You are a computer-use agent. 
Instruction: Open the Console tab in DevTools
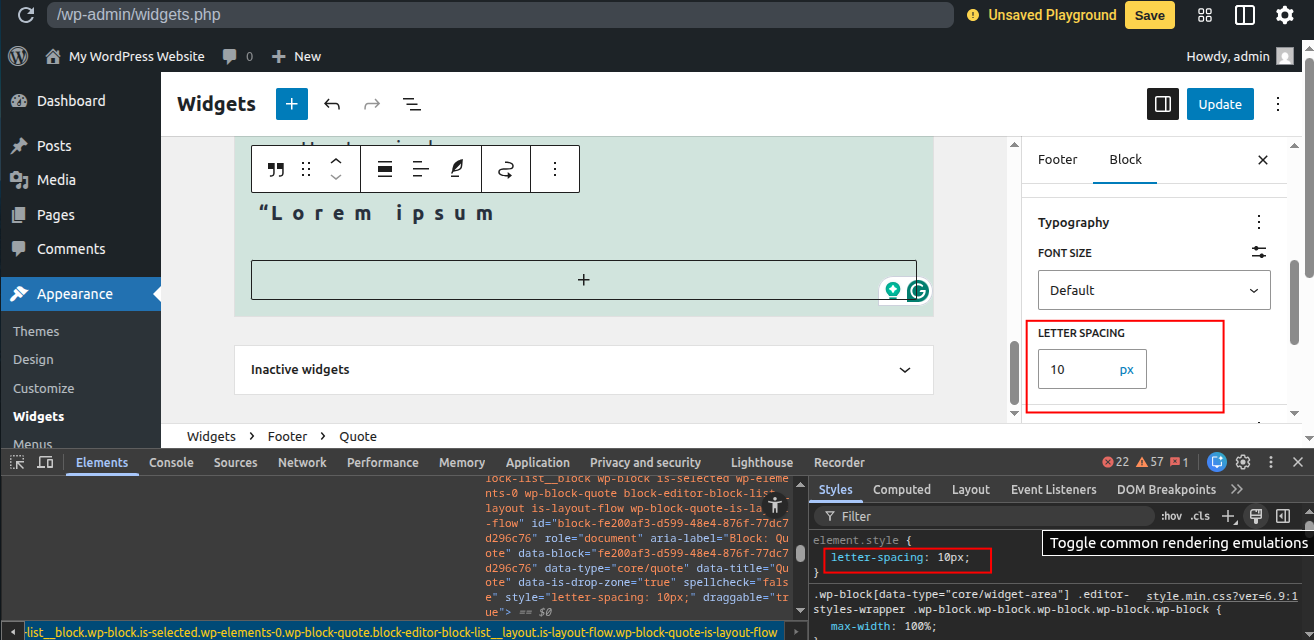171,462
